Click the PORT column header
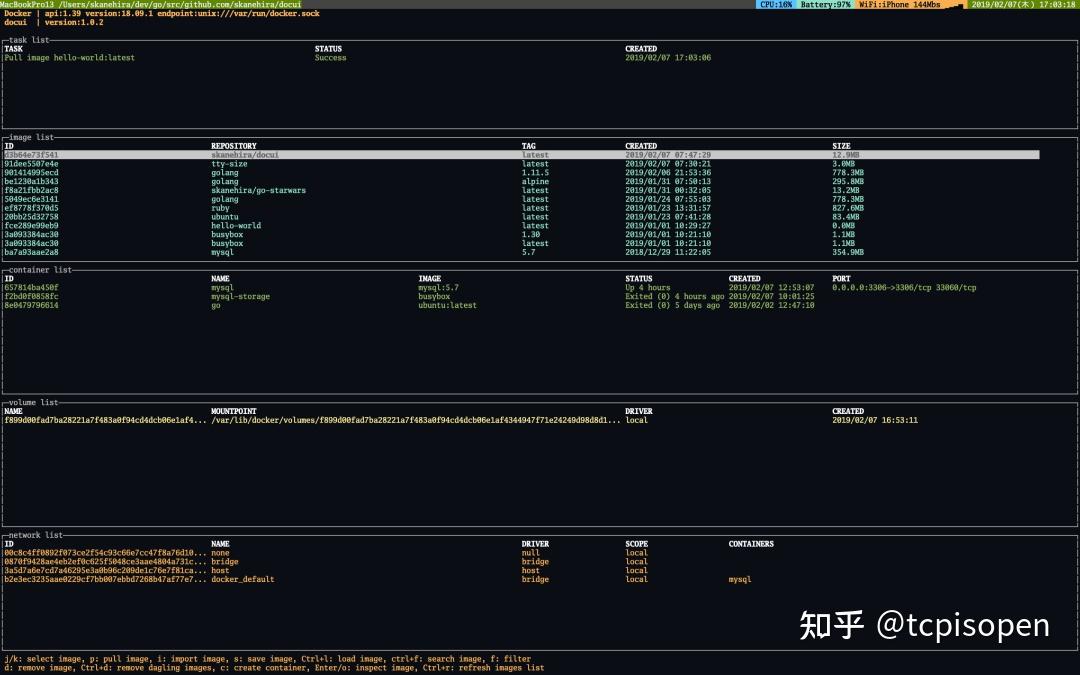Viewport: 1080px width, 675px height. tap(841, 279)
